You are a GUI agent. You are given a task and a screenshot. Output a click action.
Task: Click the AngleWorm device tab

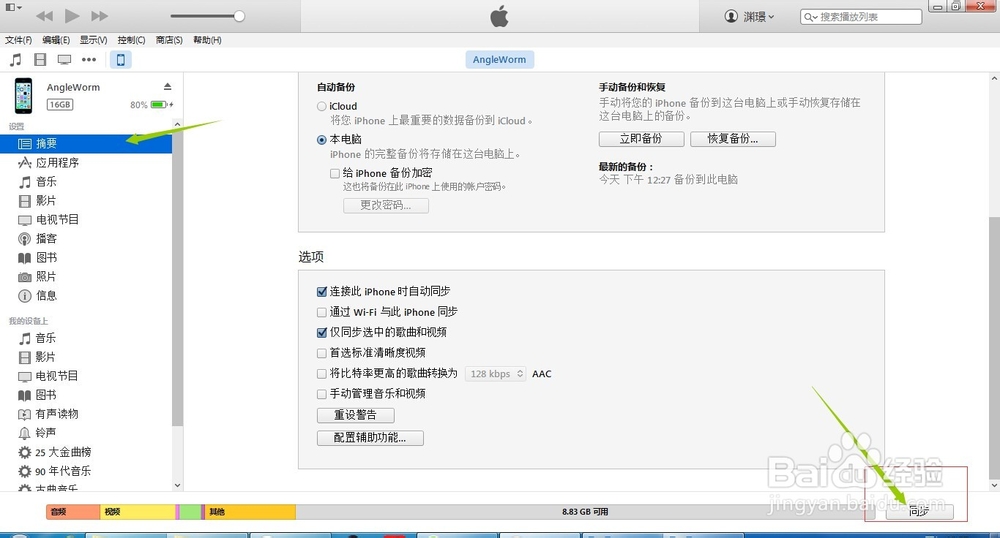click(x=499, y=59)
